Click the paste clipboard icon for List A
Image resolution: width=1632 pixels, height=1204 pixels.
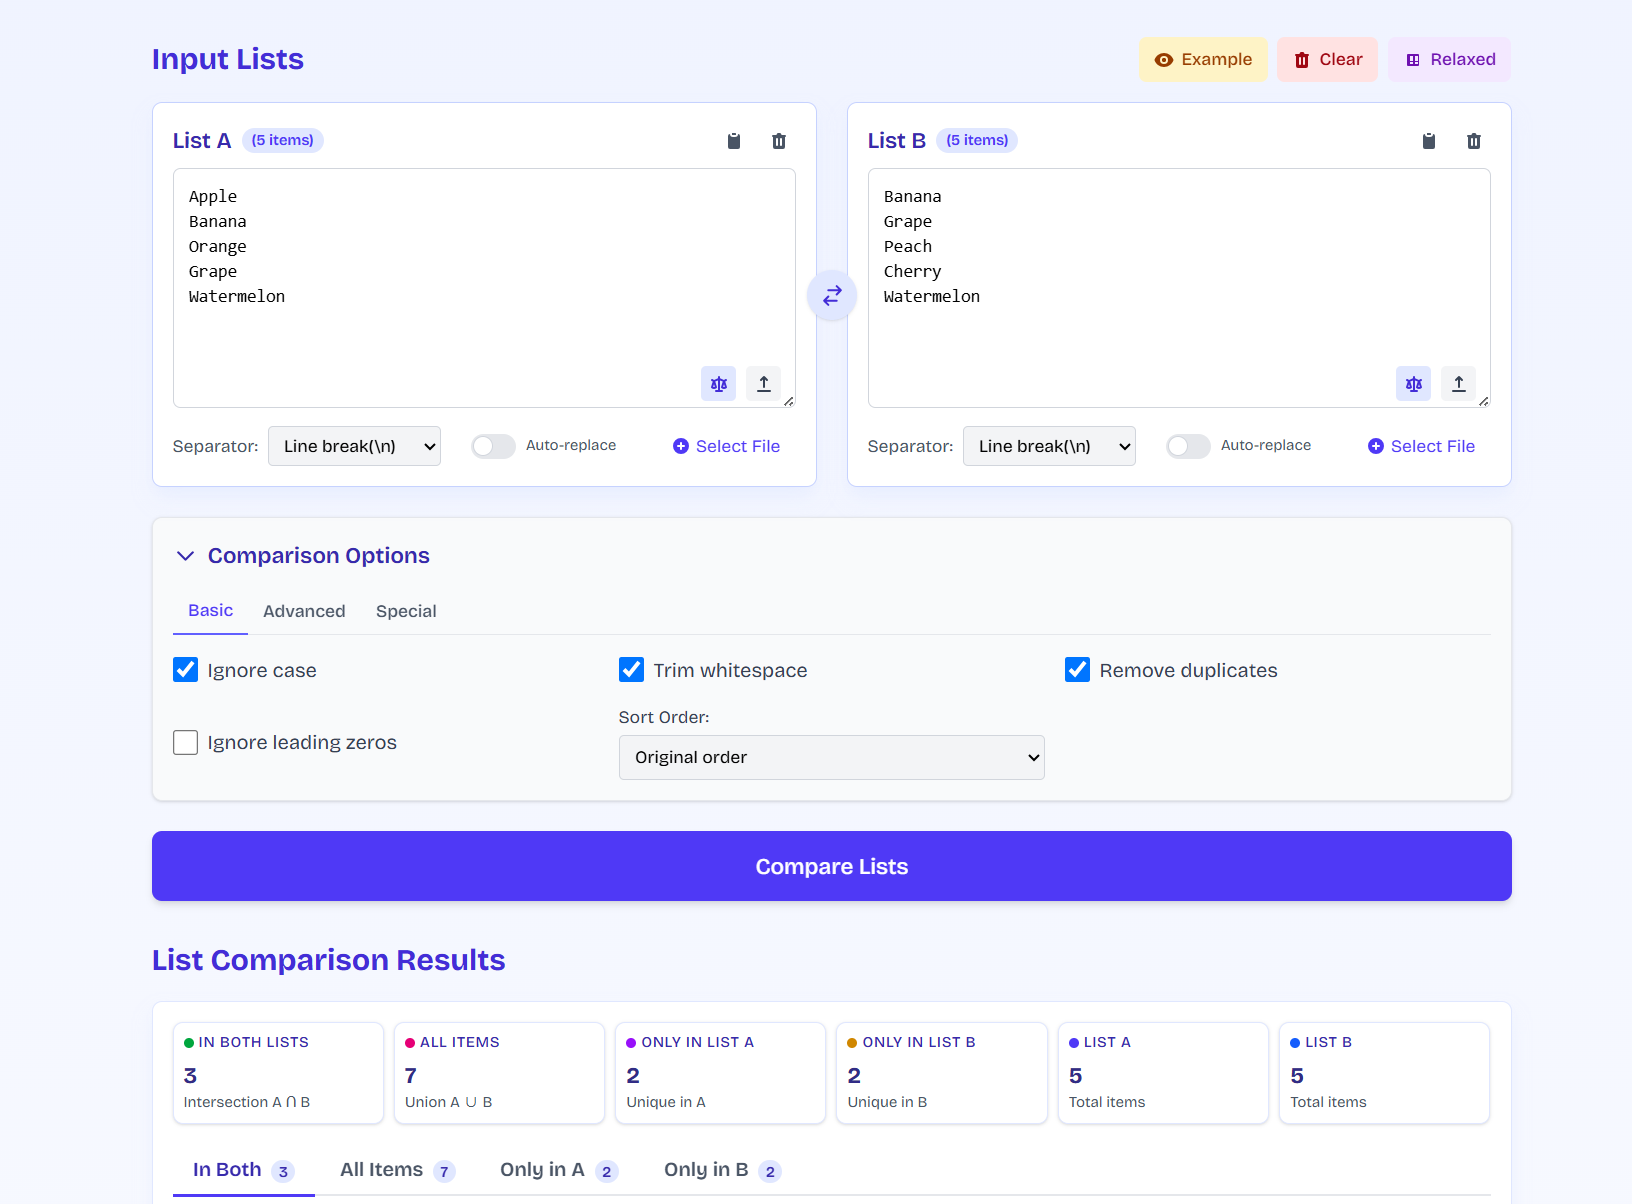pos(734,141)
